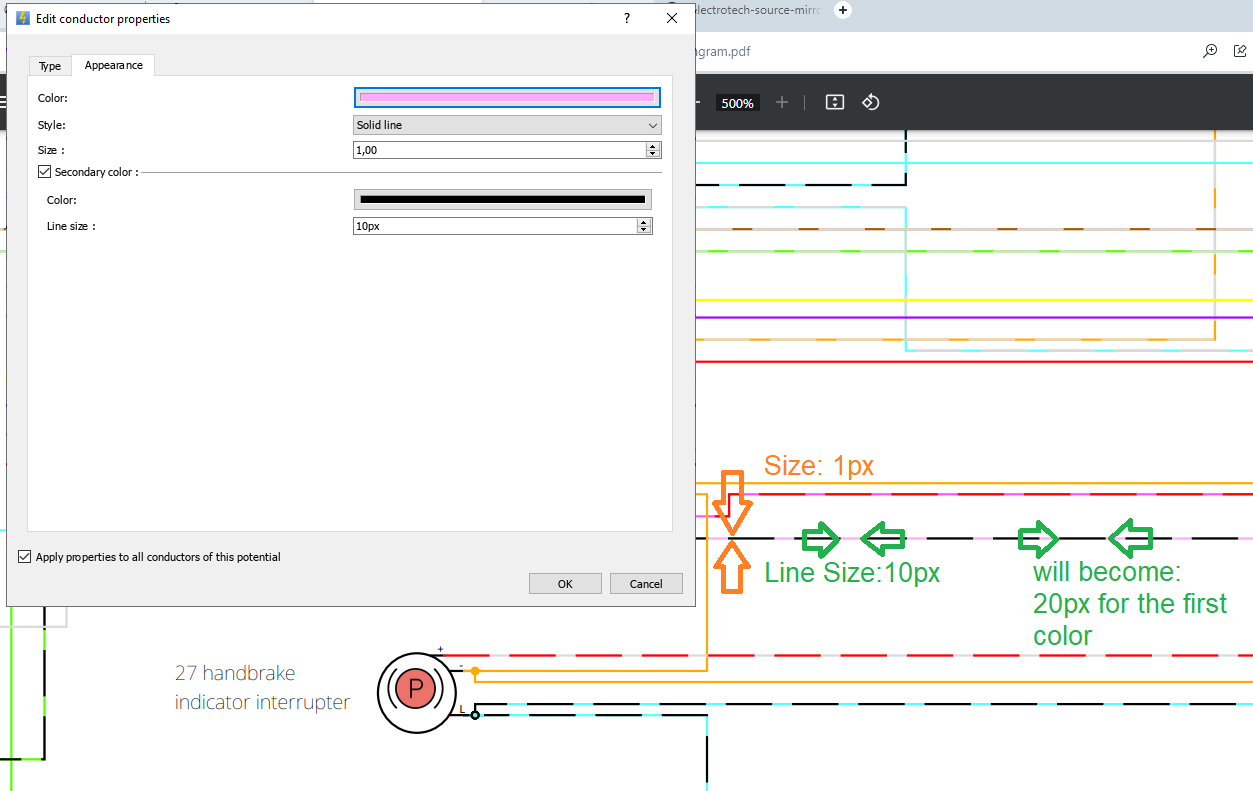
Task: Open the Style dropdown showing Solid line
Action: pyautogui.click(x=507, y=125)
